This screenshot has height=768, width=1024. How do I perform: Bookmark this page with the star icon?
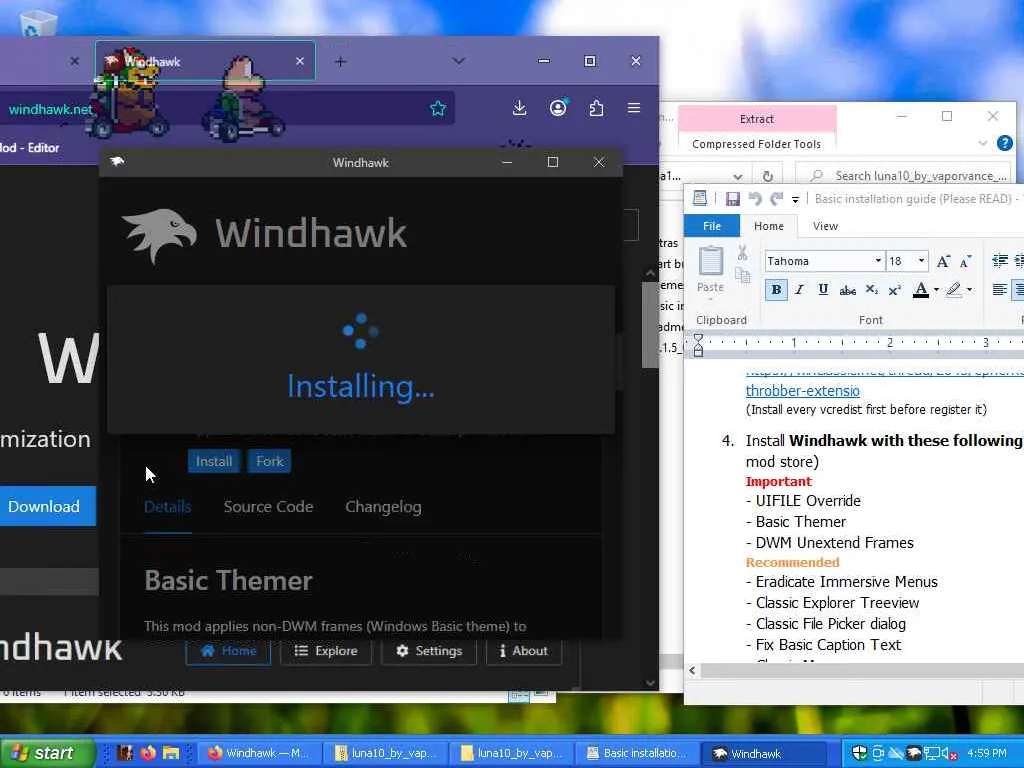438,108
